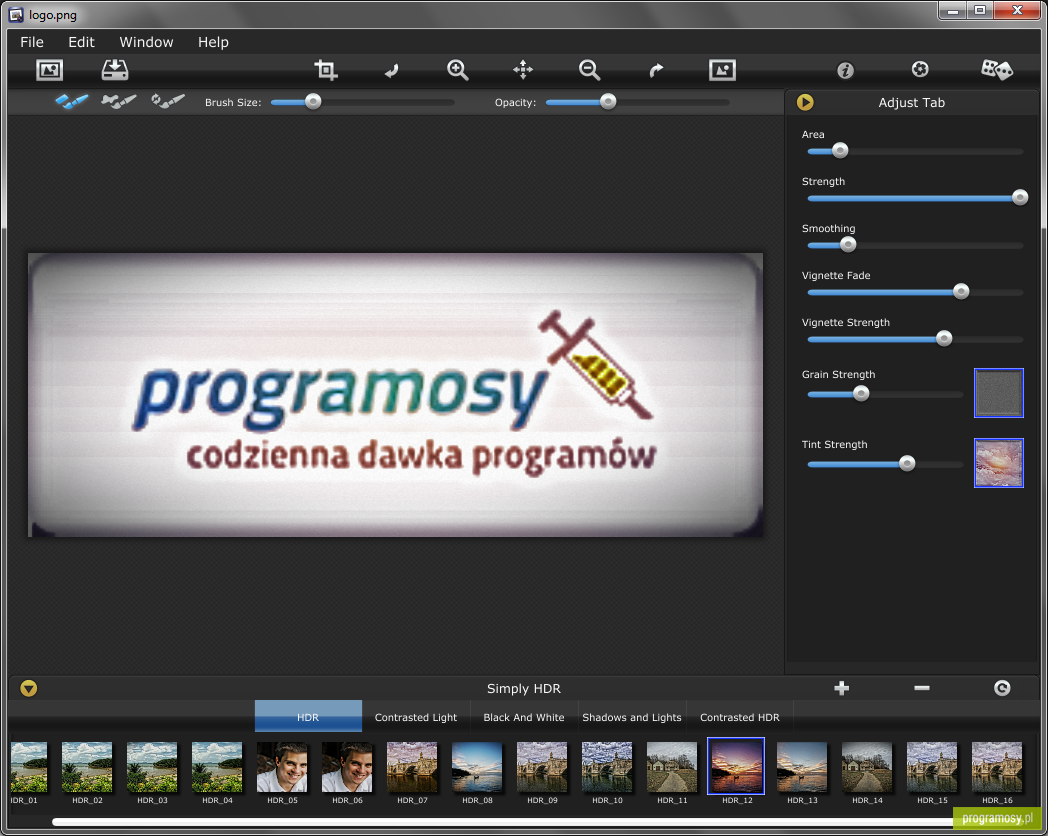The width and height of the screenshot is (1048, 836).
Task: Click the picture icon beside the redo arrow
Action: 723,69
